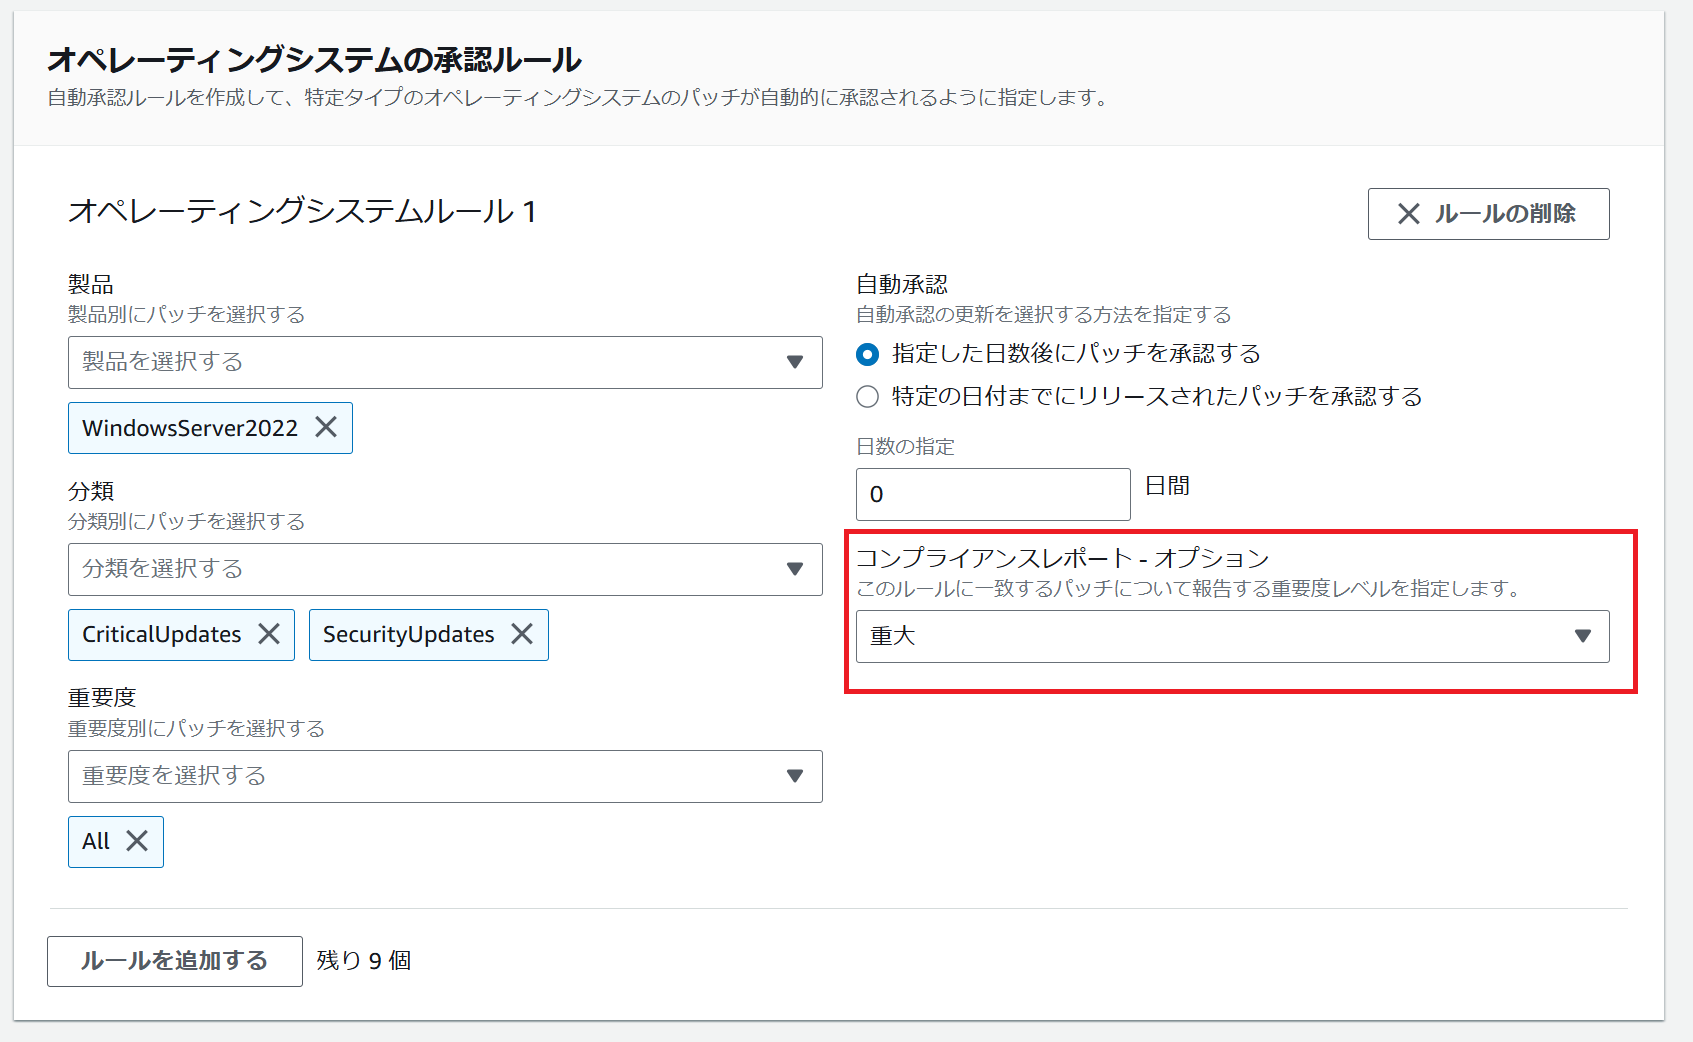Expand the compliance level dropdown showing 重大
Image resolution: width=1693 pixels, height=1042 pixels.
1232,636
